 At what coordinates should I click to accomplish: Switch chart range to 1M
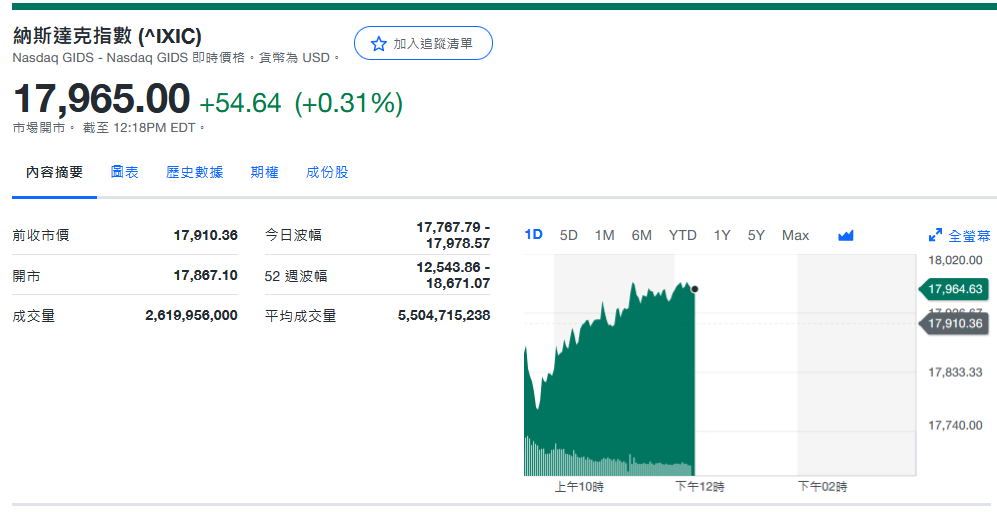[604, 235]
